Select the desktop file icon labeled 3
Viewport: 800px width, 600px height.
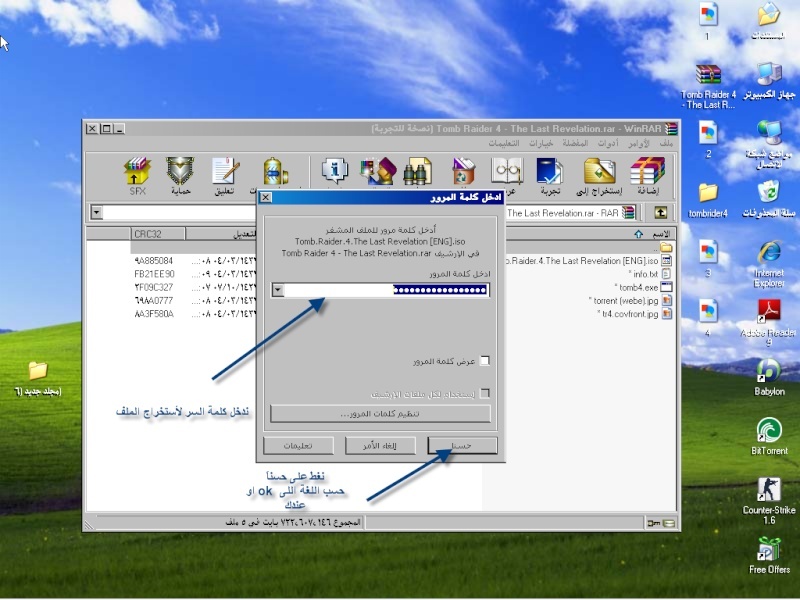click(x=708, y=258)
